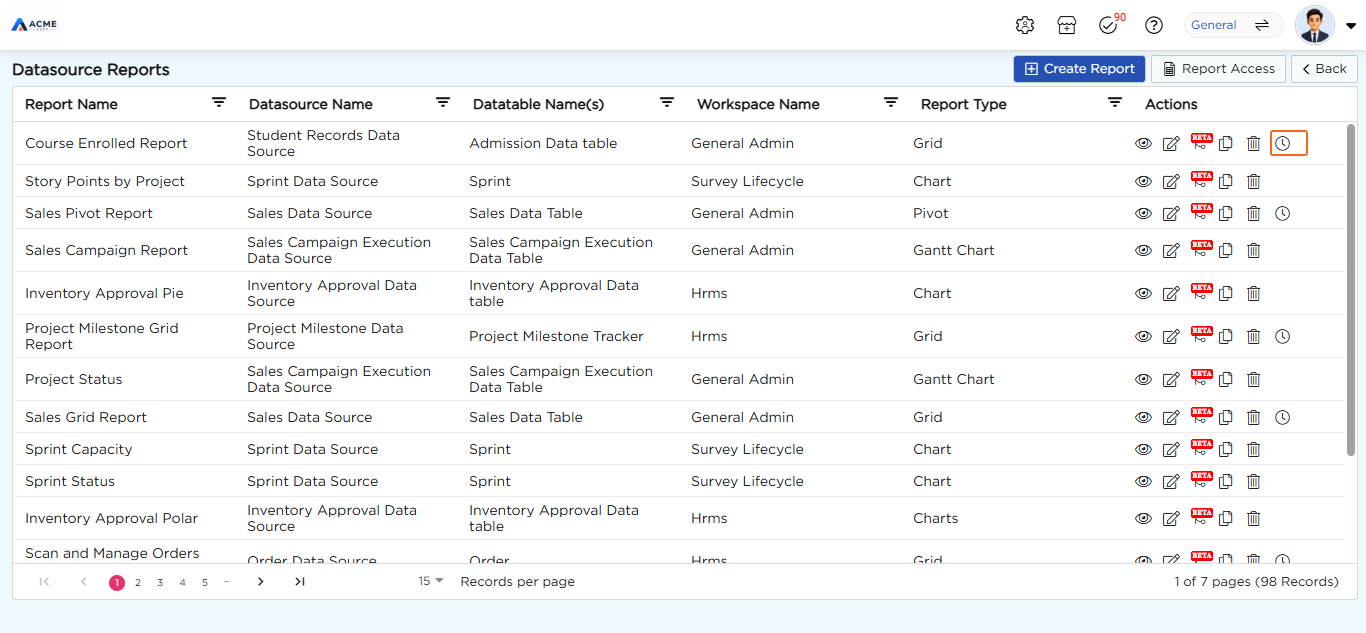The width and height of the screenshot is (1366, 633).
Task: Open beta share for Course Enrolled Report
Action: 1200,142
